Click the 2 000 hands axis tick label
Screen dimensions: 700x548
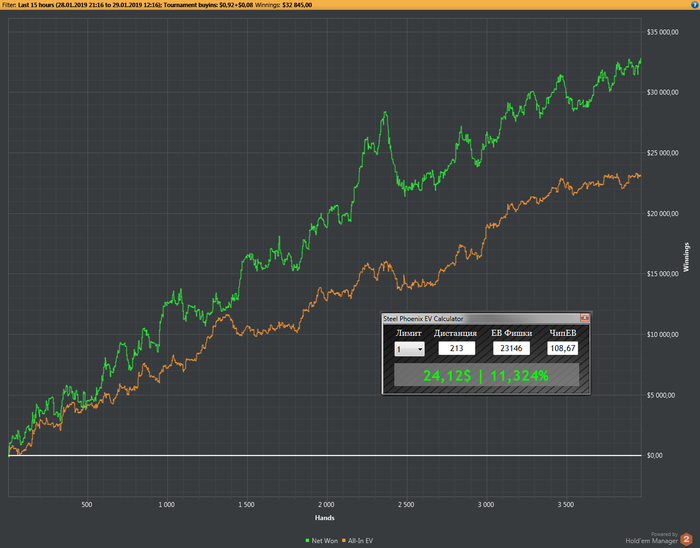[326, 504]
